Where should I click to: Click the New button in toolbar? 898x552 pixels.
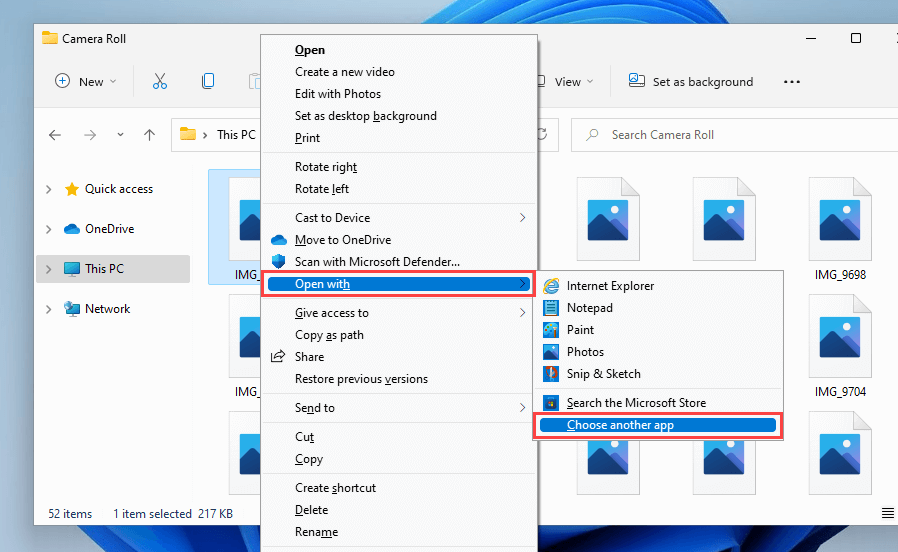85,82
